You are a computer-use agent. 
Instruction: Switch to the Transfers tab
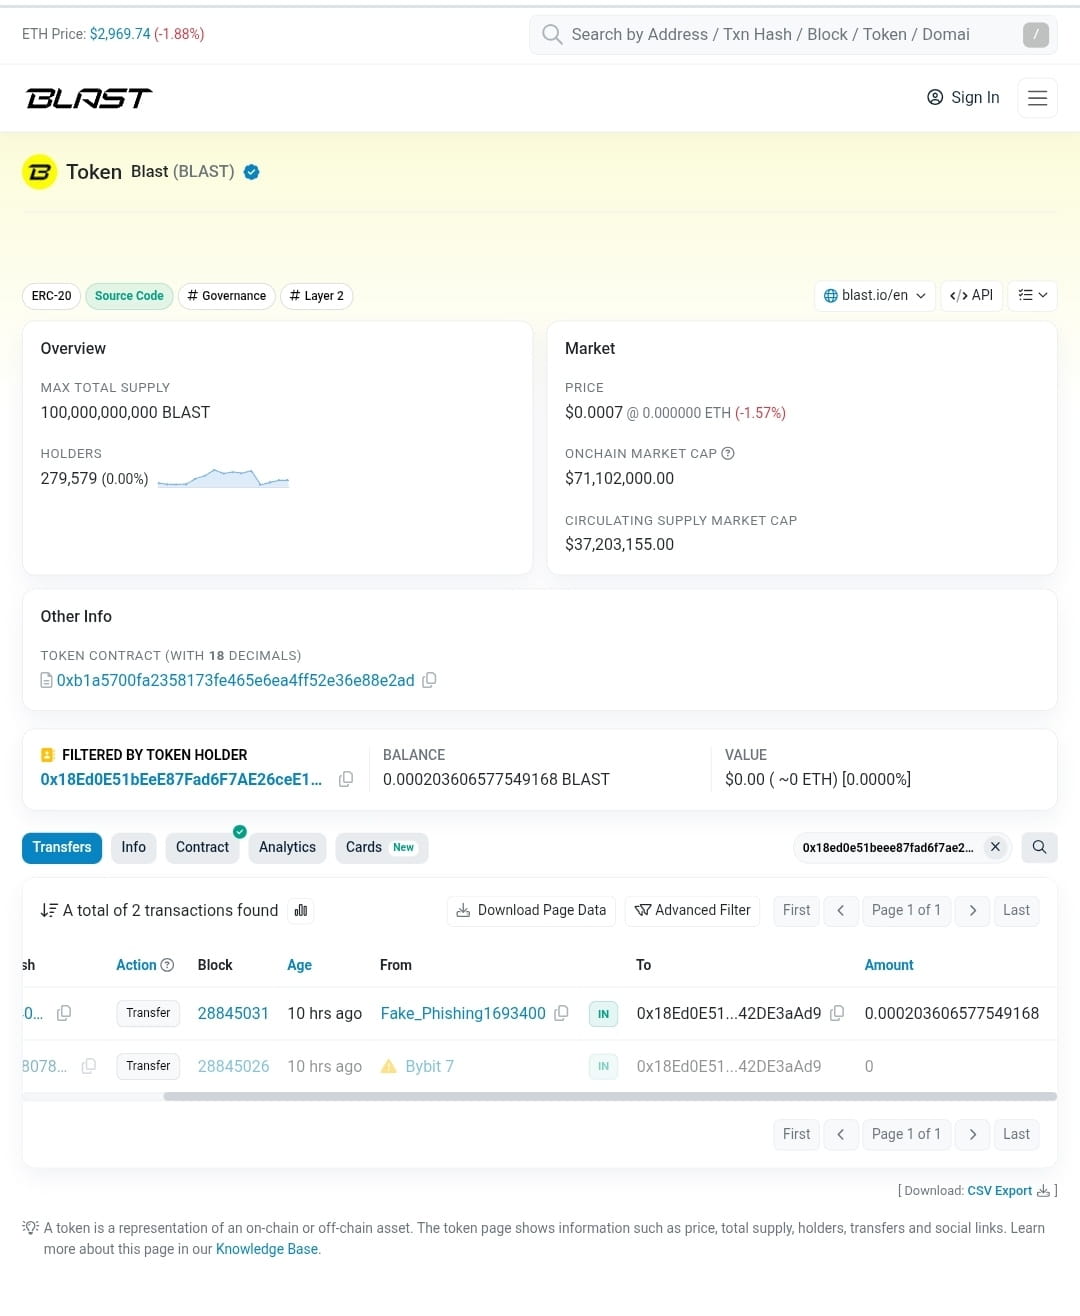62,847
